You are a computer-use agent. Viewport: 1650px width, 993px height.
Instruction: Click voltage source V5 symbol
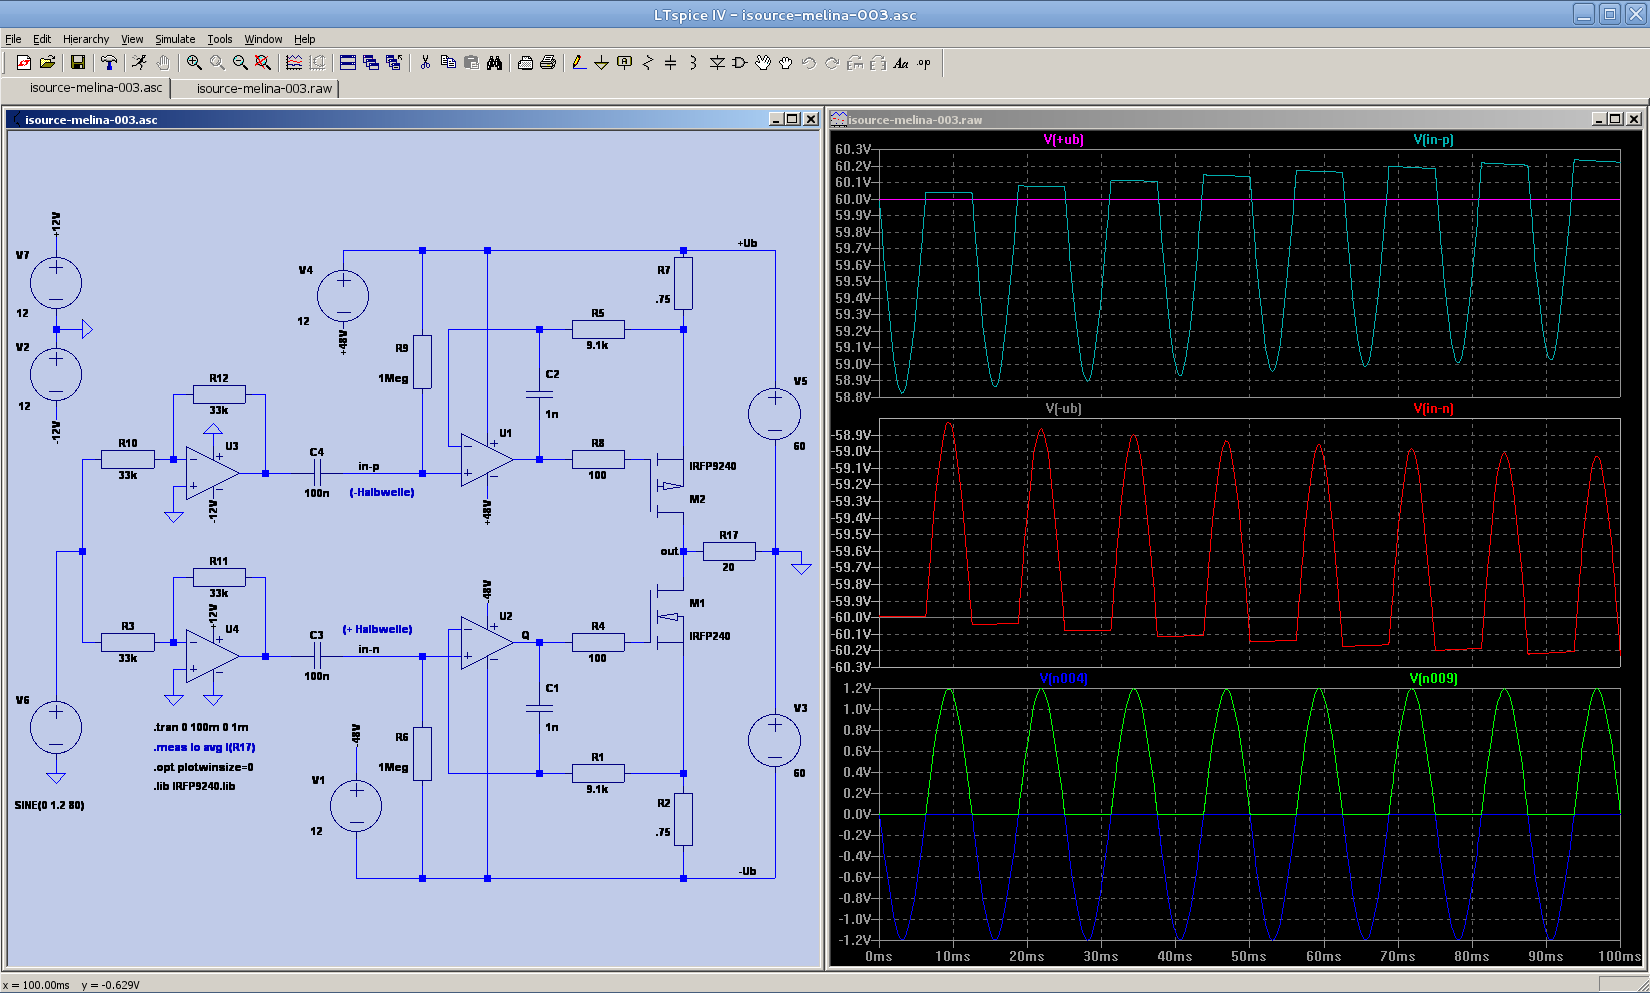[x=775, y=414]
